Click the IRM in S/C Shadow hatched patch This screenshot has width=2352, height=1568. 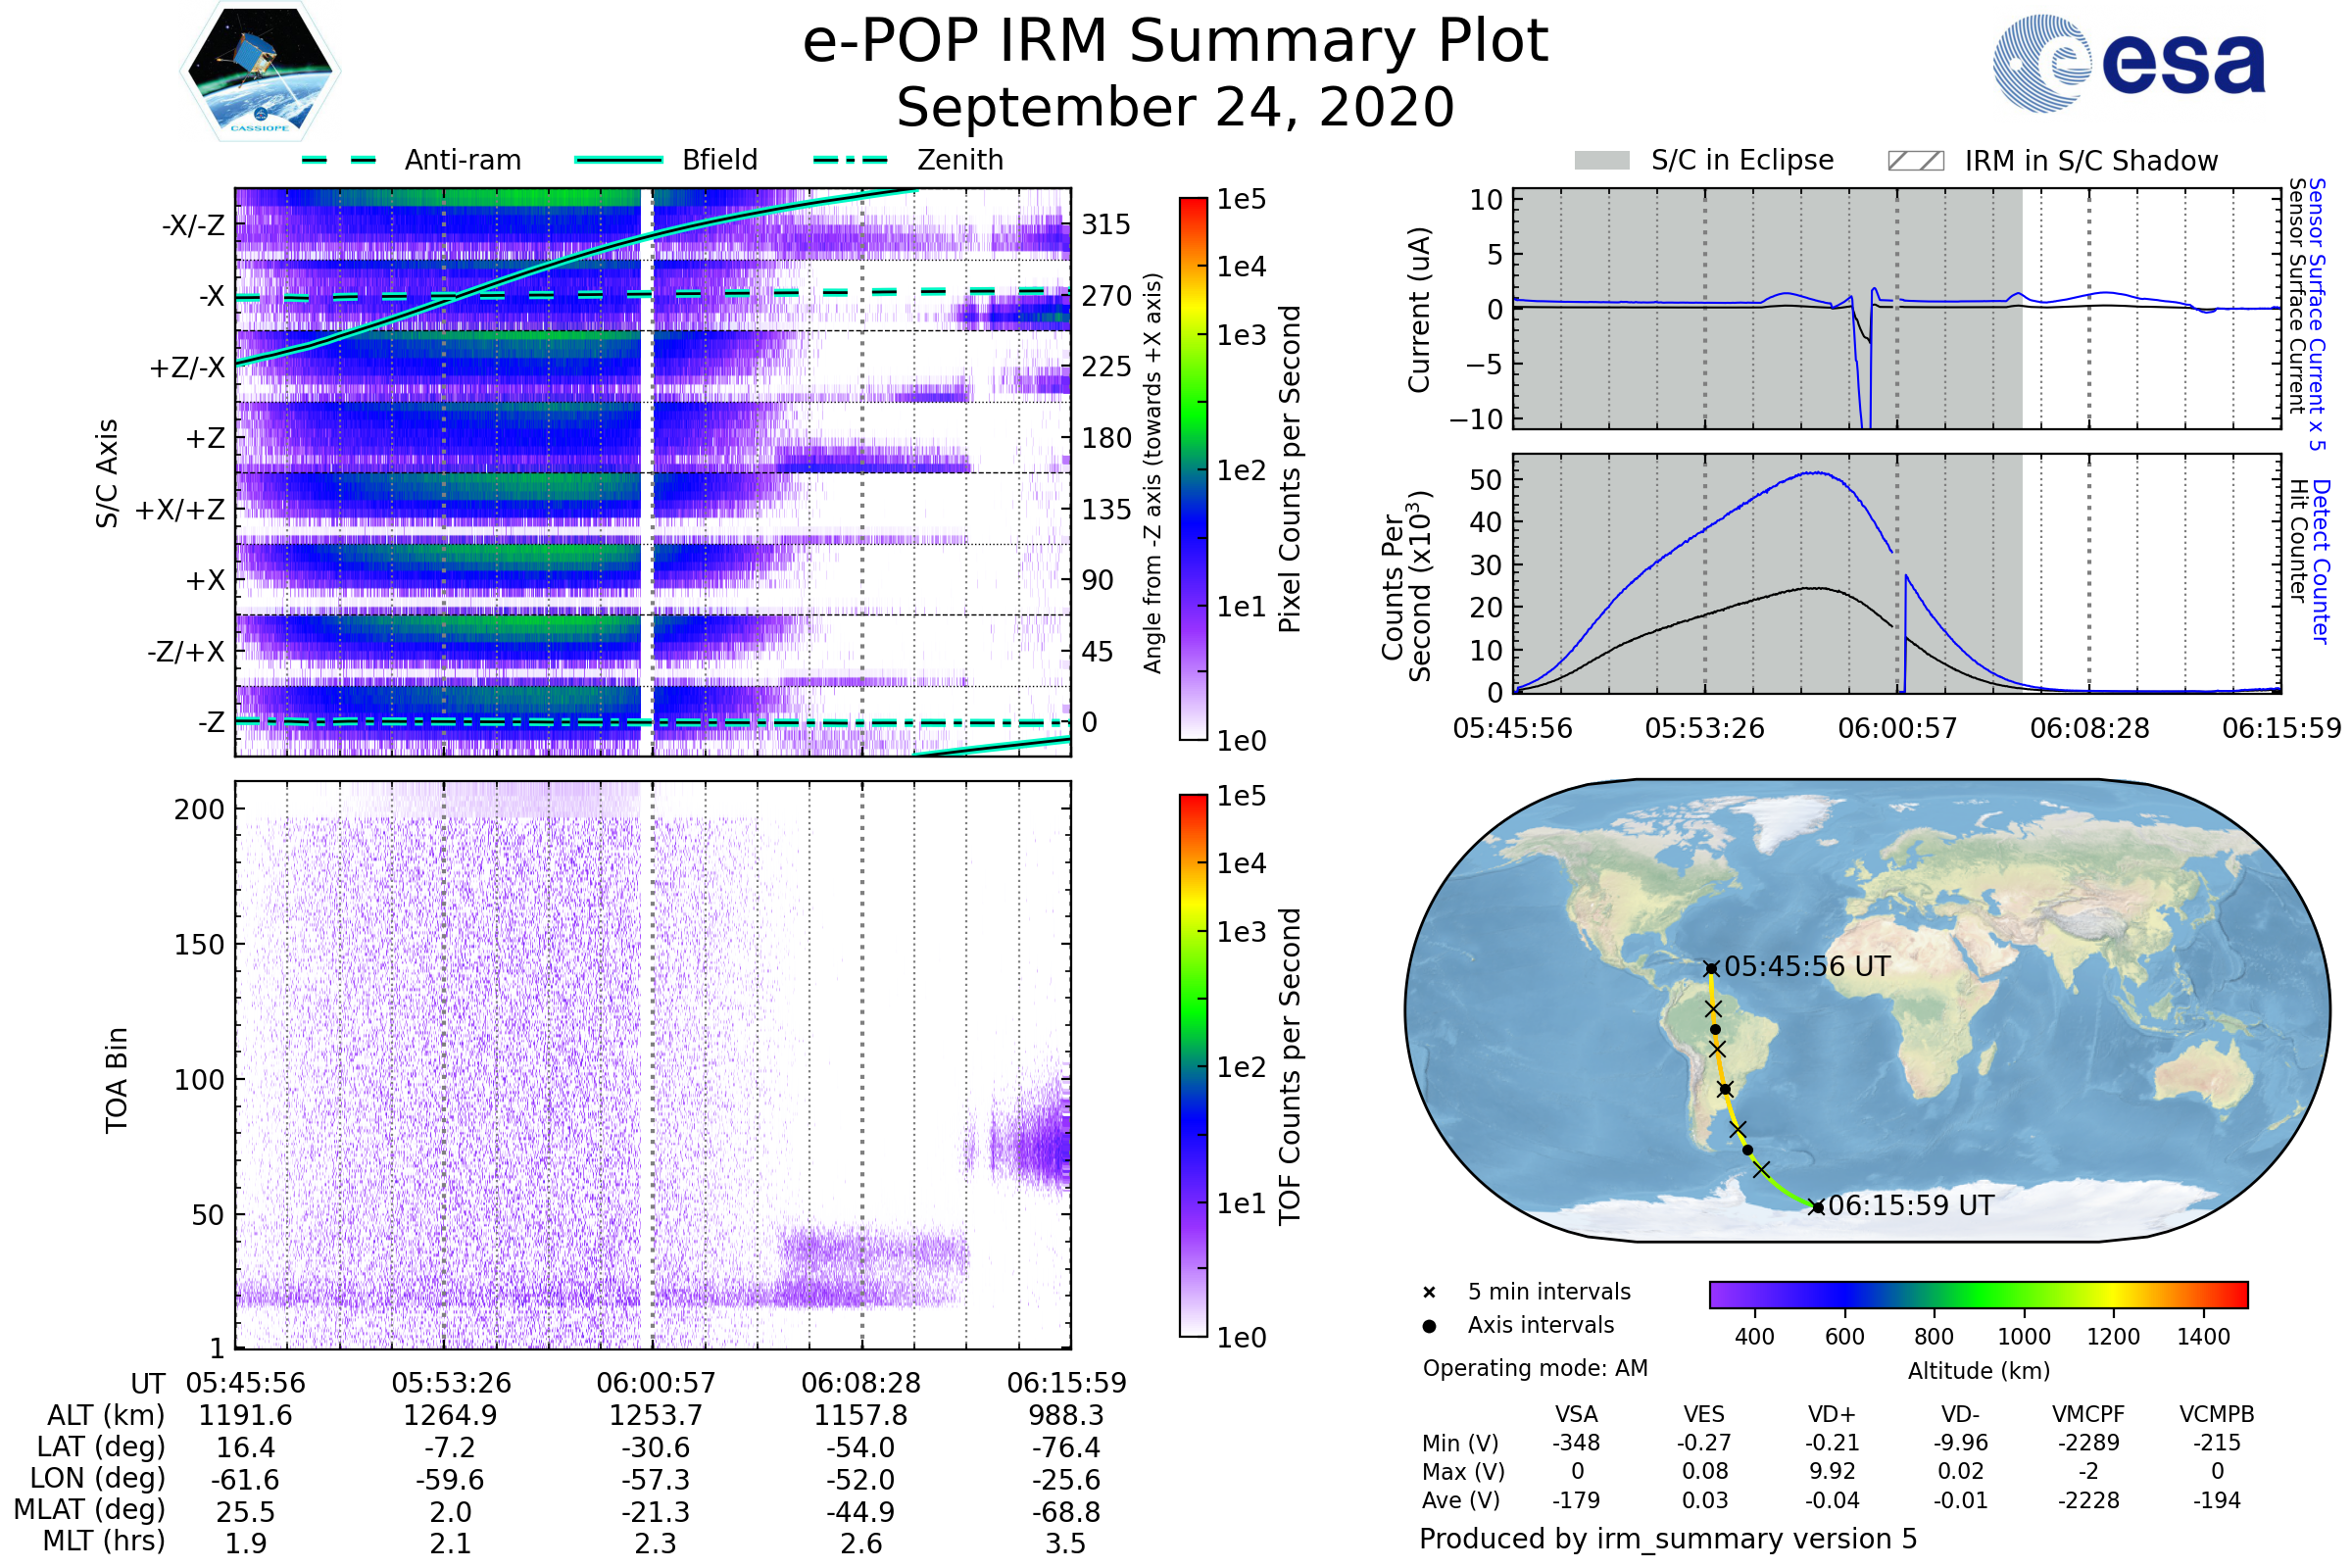1915,161
